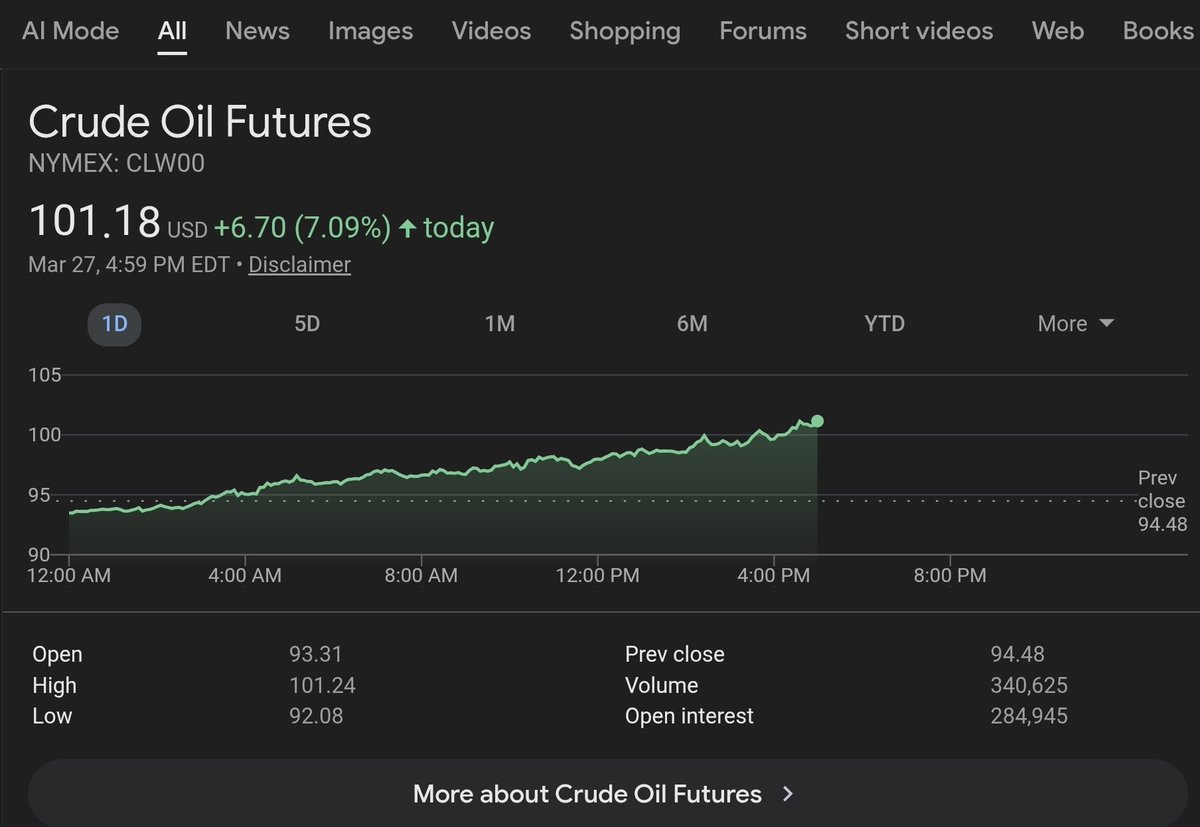Switch to the Images tab
The width and height of the screenshot is (1200, 827).
point(370,31)
